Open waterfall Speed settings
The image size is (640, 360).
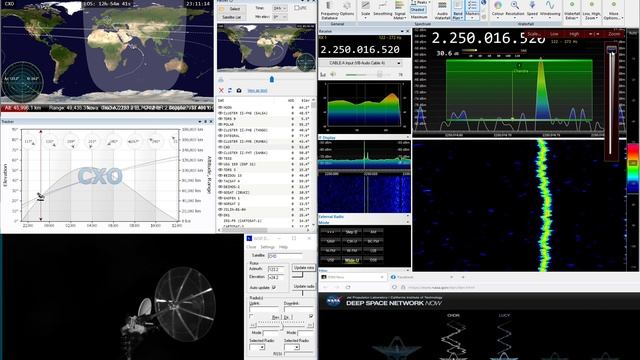[532, 9]
